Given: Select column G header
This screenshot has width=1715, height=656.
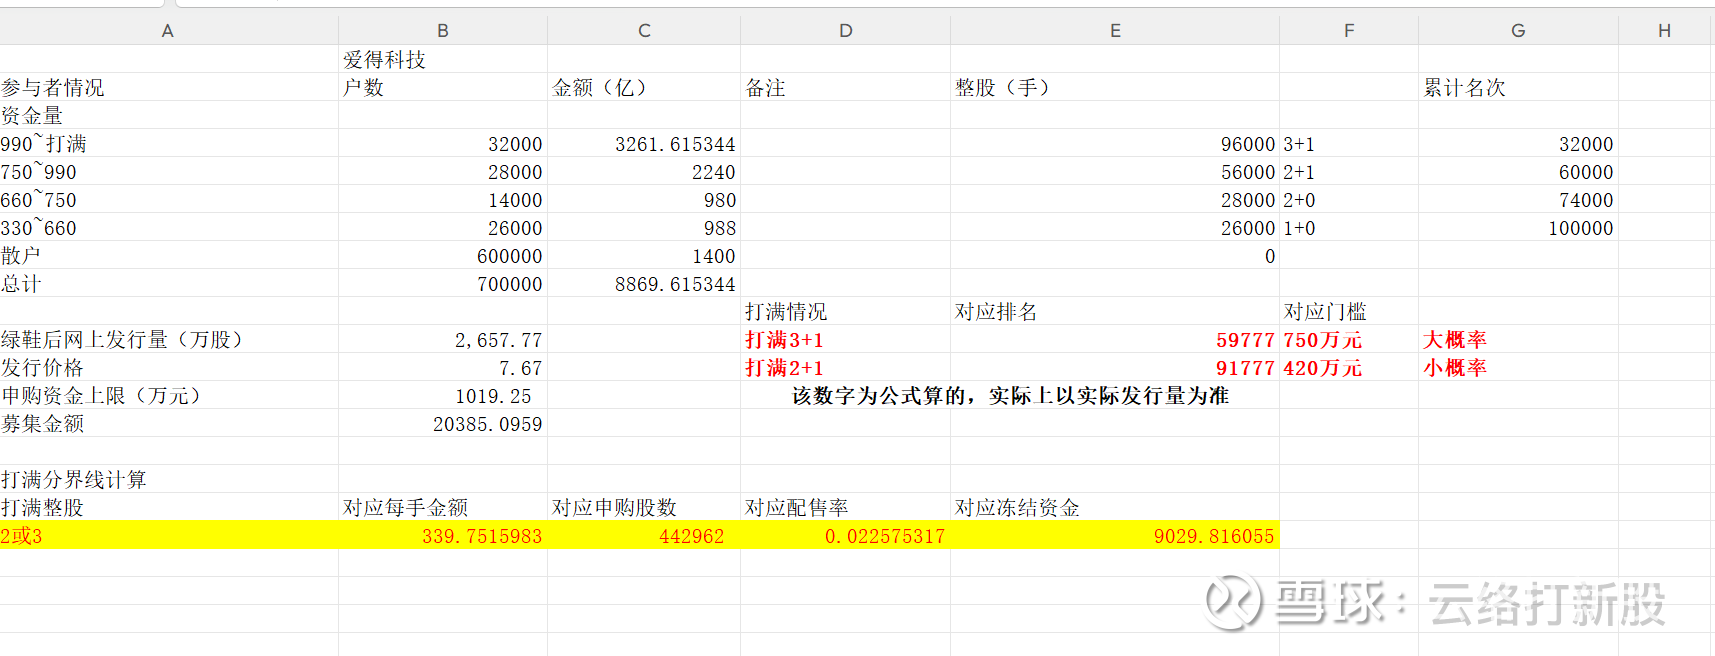Looking at the screenshot, I should pos(1518,31).
